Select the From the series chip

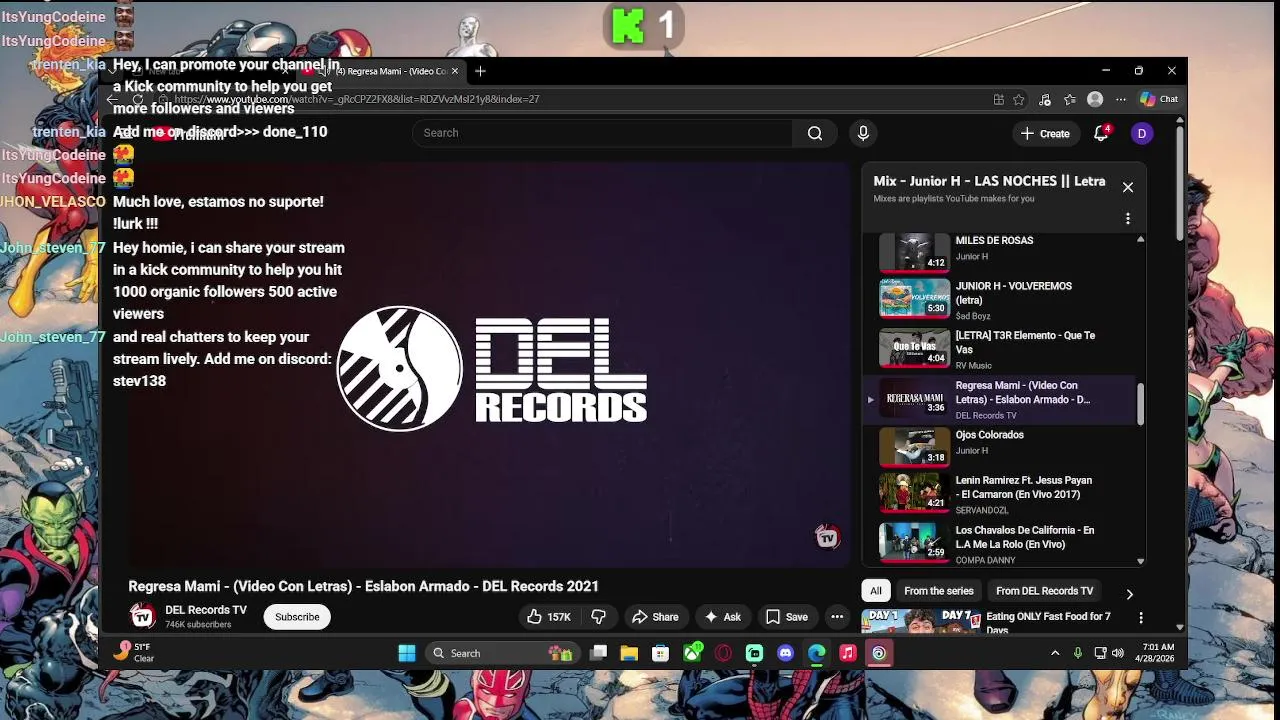click(x=939, y=591)
